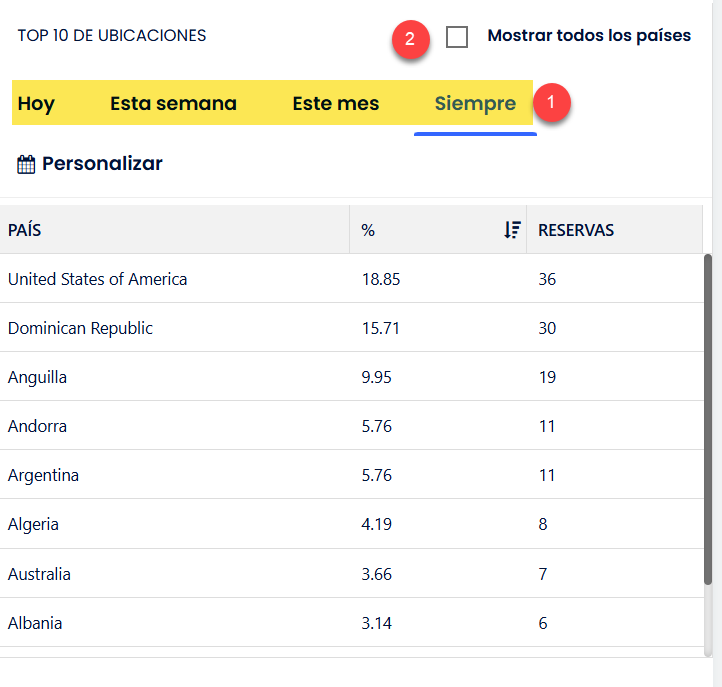
Task: Click the table's vertical scrollbar
Action: [708, 420]
